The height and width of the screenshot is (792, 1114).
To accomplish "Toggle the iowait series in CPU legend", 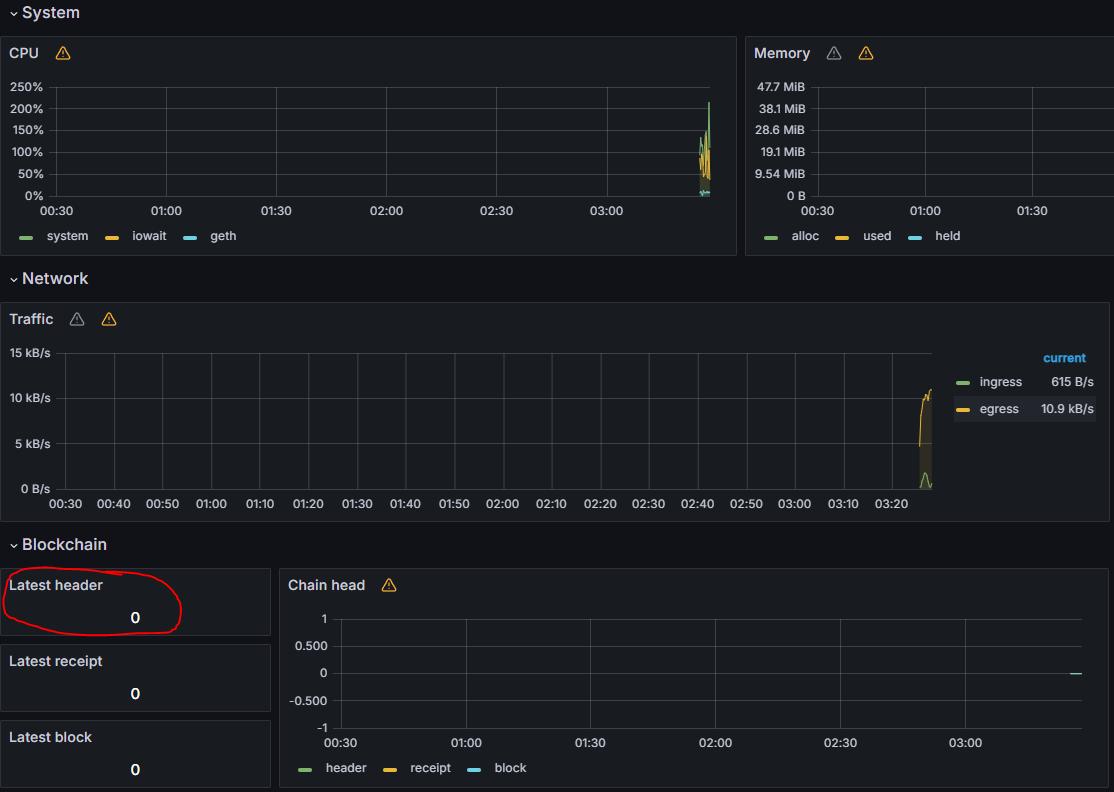I will pos(149,236).
